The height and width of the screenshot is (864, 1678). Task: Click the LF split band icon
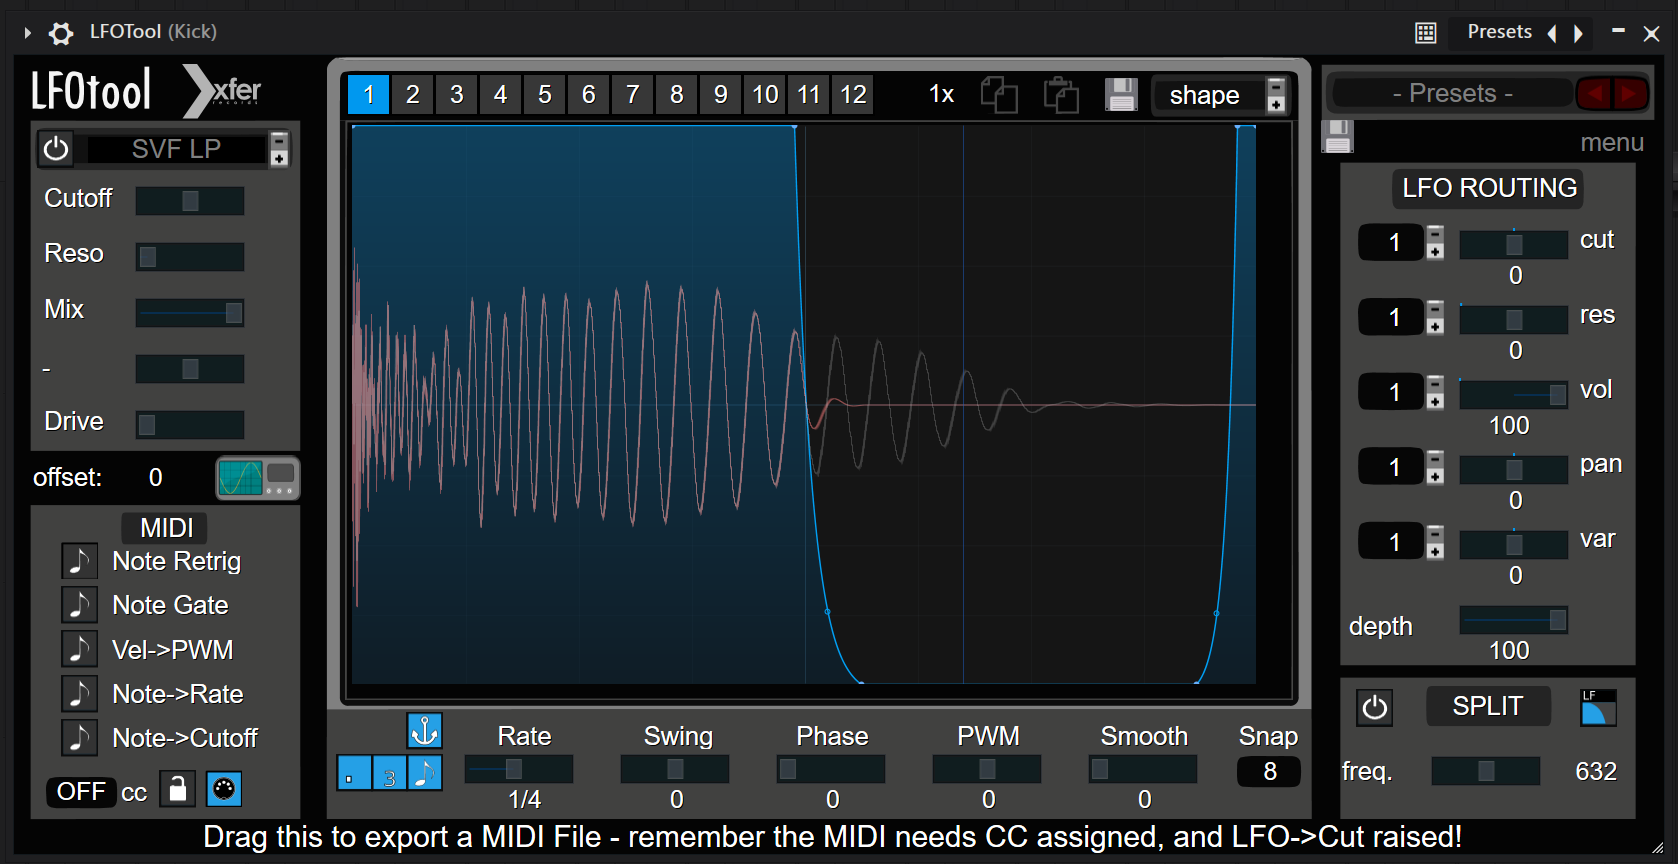click(1598, 707)
